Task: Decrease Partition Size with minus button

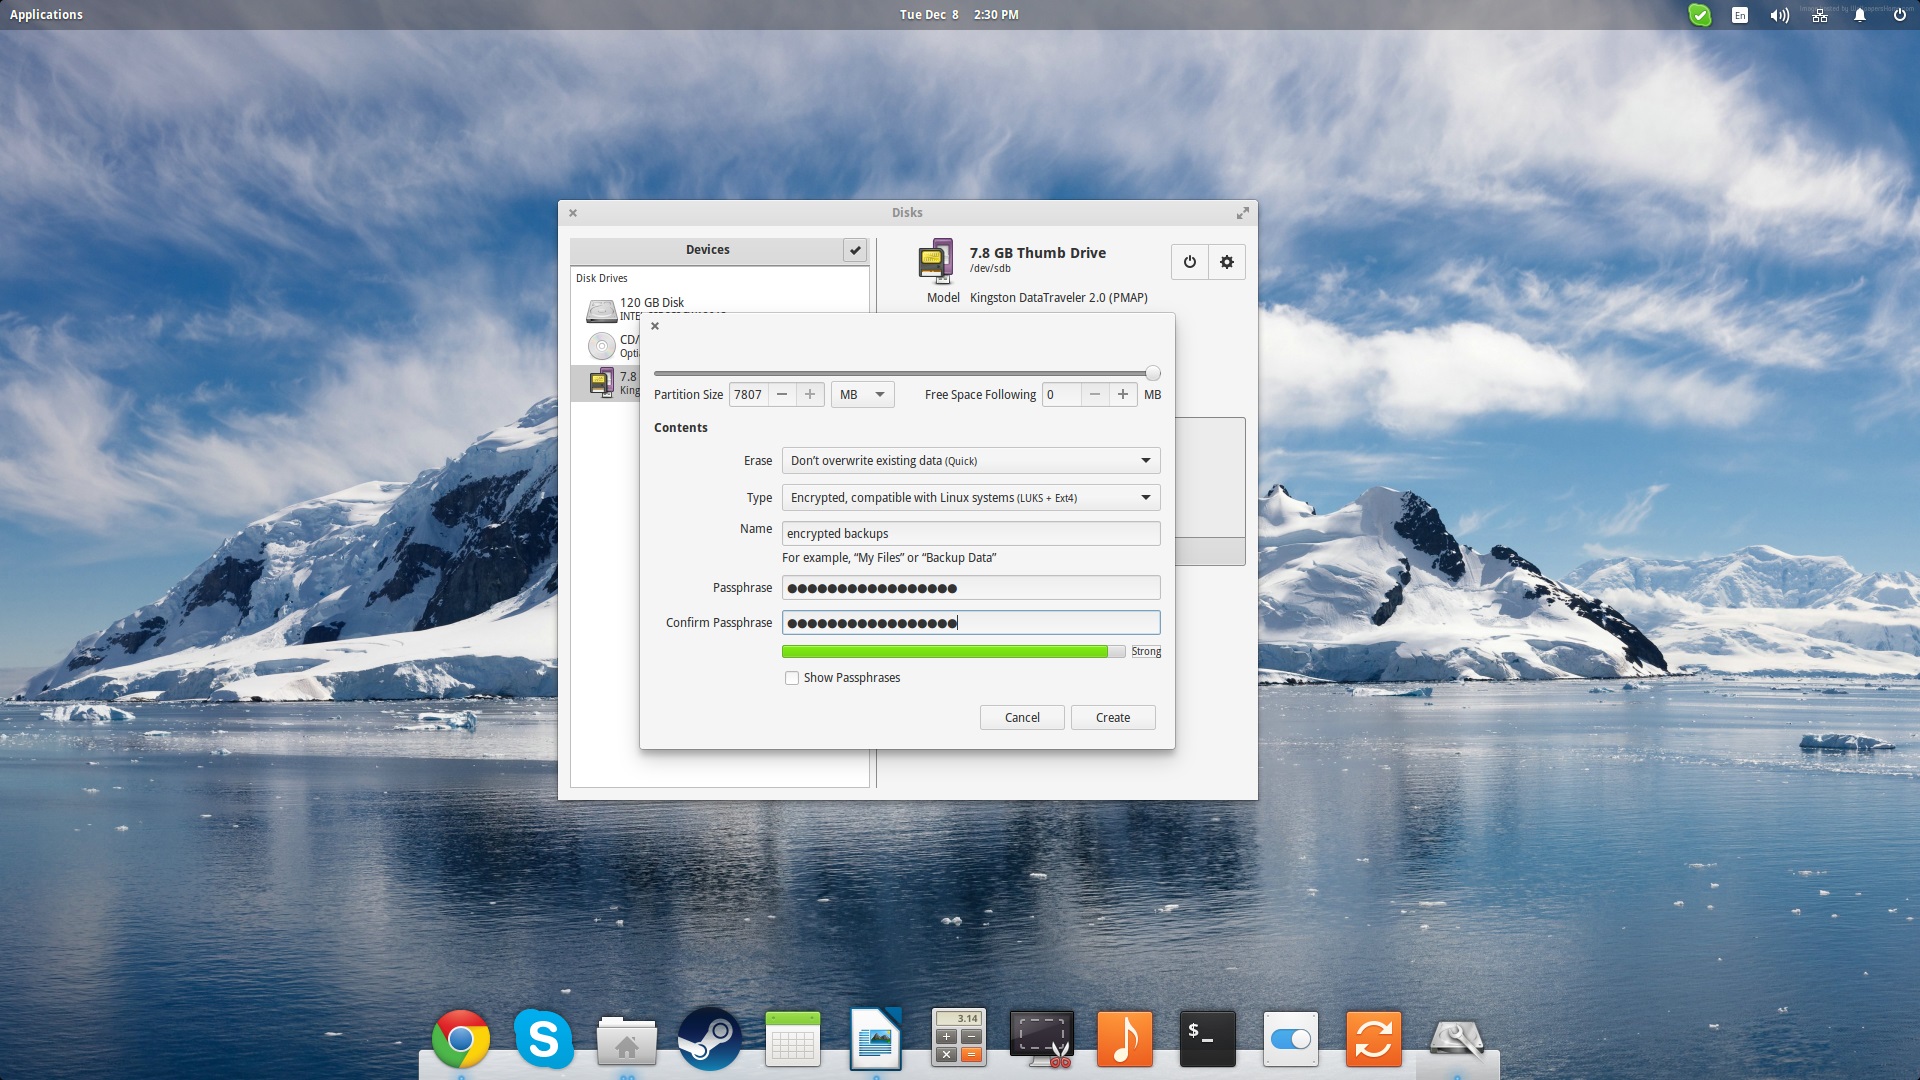Action: click(782, 395)
